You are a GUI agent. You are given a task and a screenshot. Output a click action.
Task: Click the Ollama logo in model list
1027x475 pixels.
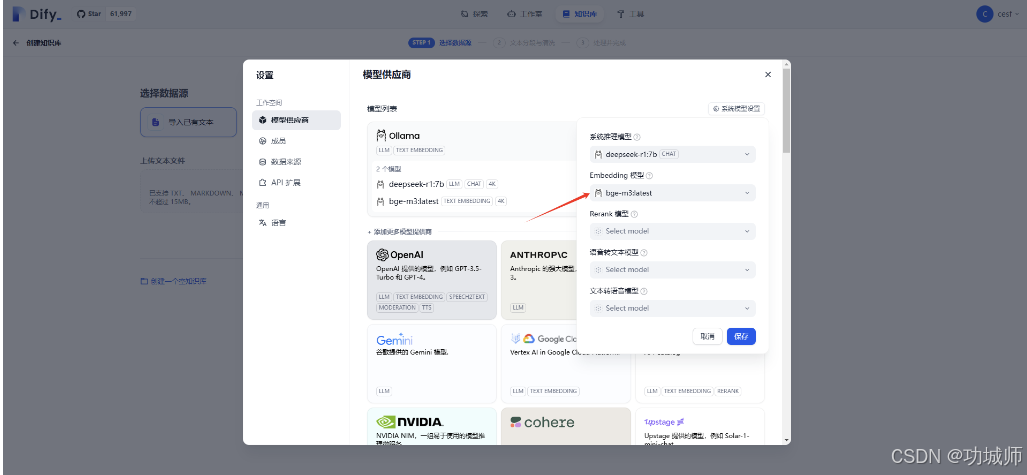pos(398,136)
